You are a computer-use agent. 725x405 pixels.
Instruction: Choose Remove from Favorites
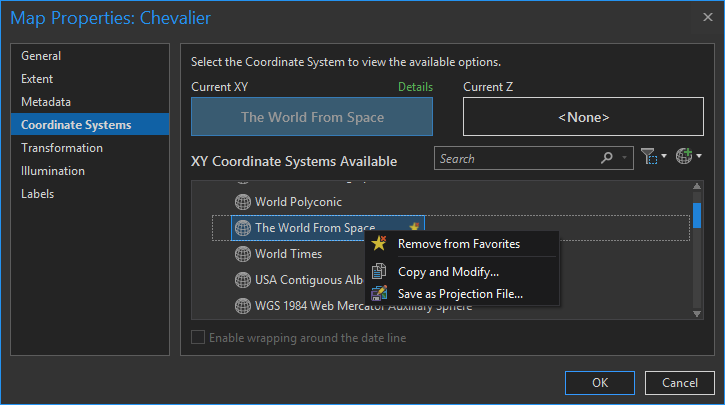click(458, 243)
